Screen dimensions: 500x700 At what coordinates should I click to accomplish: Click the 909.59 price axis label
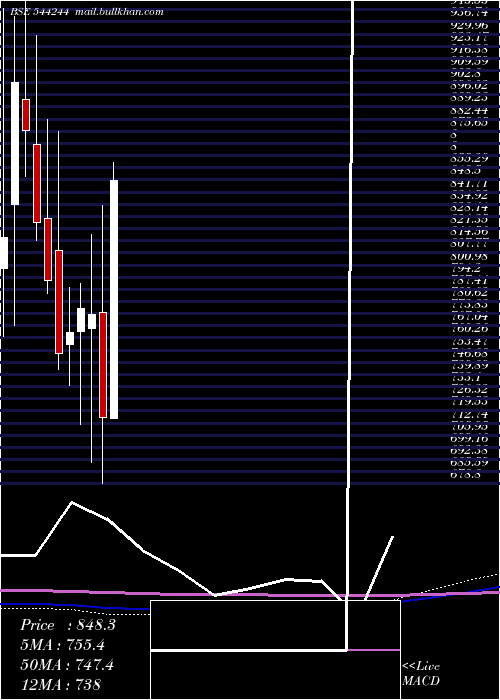pyautogui.click(x=469, y=62)
